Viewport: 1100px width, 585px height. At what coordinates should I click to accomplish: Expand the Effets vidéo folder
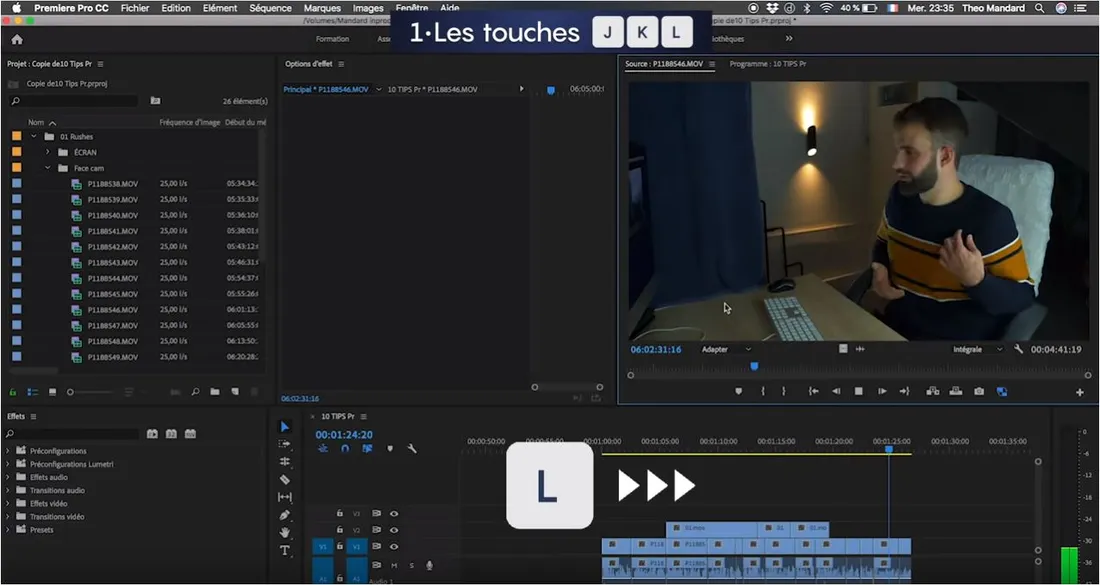[x=8, y=503]
